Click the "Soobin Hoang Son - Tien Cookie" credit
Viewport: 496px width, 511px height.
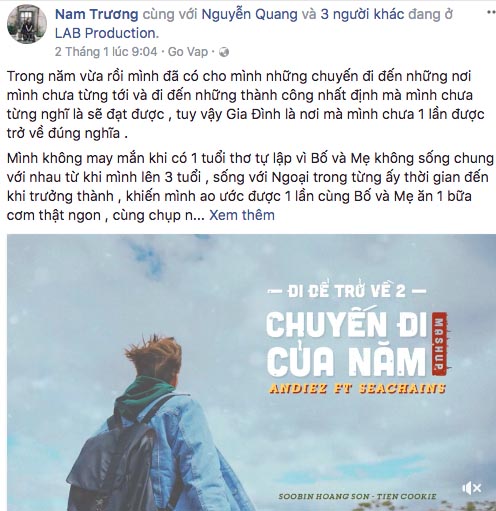click(357, 496)
